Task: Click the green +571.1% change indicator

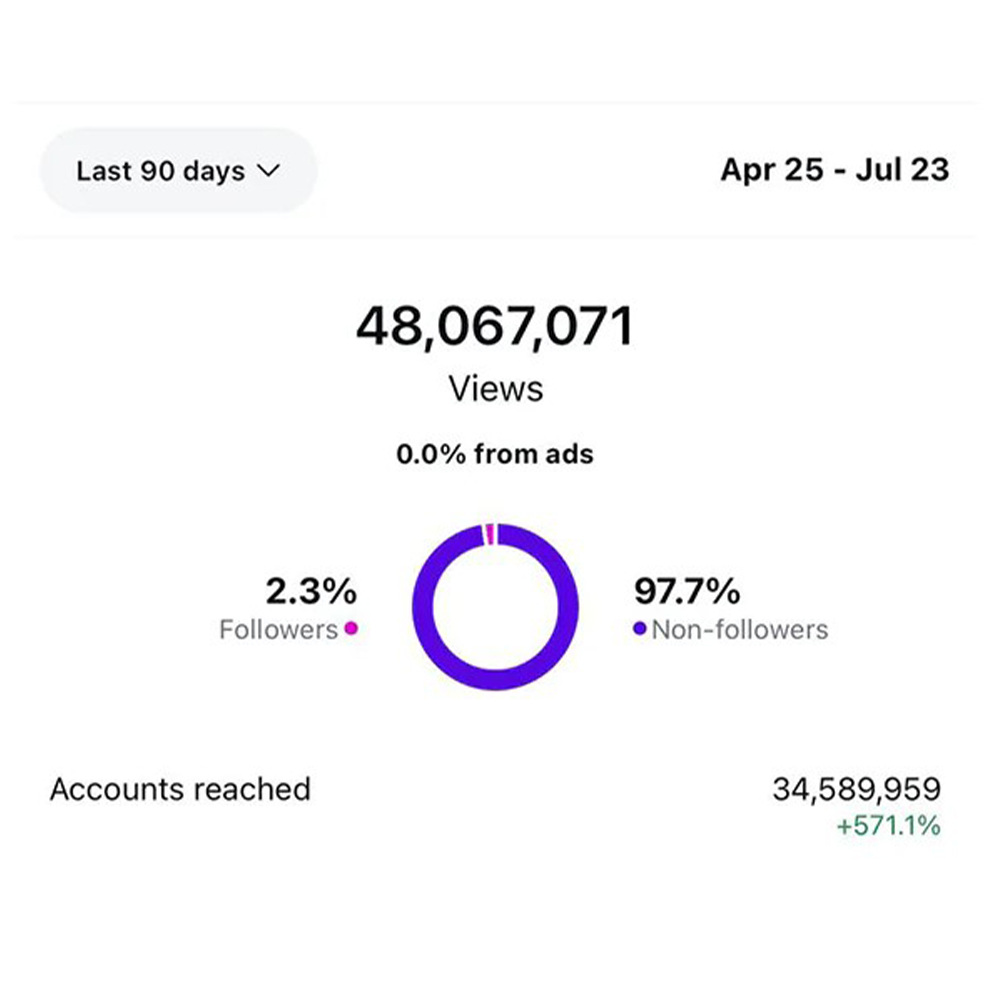Action: [891, 827]
